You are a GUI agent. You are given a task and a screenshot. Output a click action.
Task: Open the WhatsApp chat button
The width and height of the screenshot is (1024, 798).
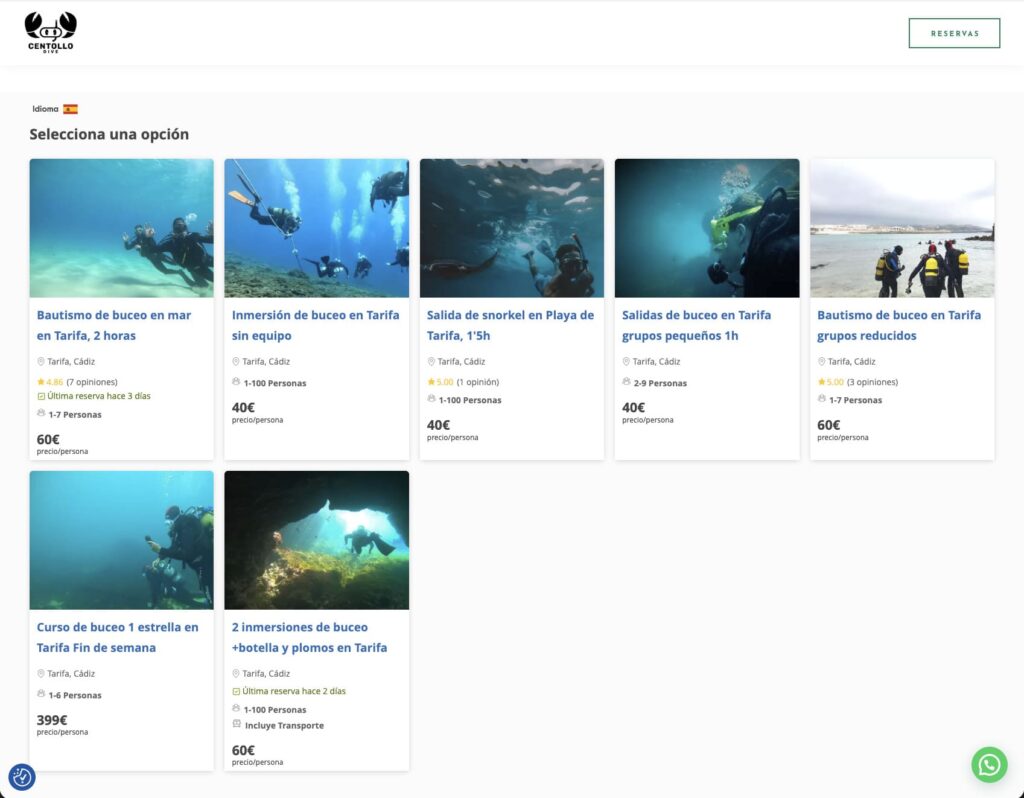[989, 764]
